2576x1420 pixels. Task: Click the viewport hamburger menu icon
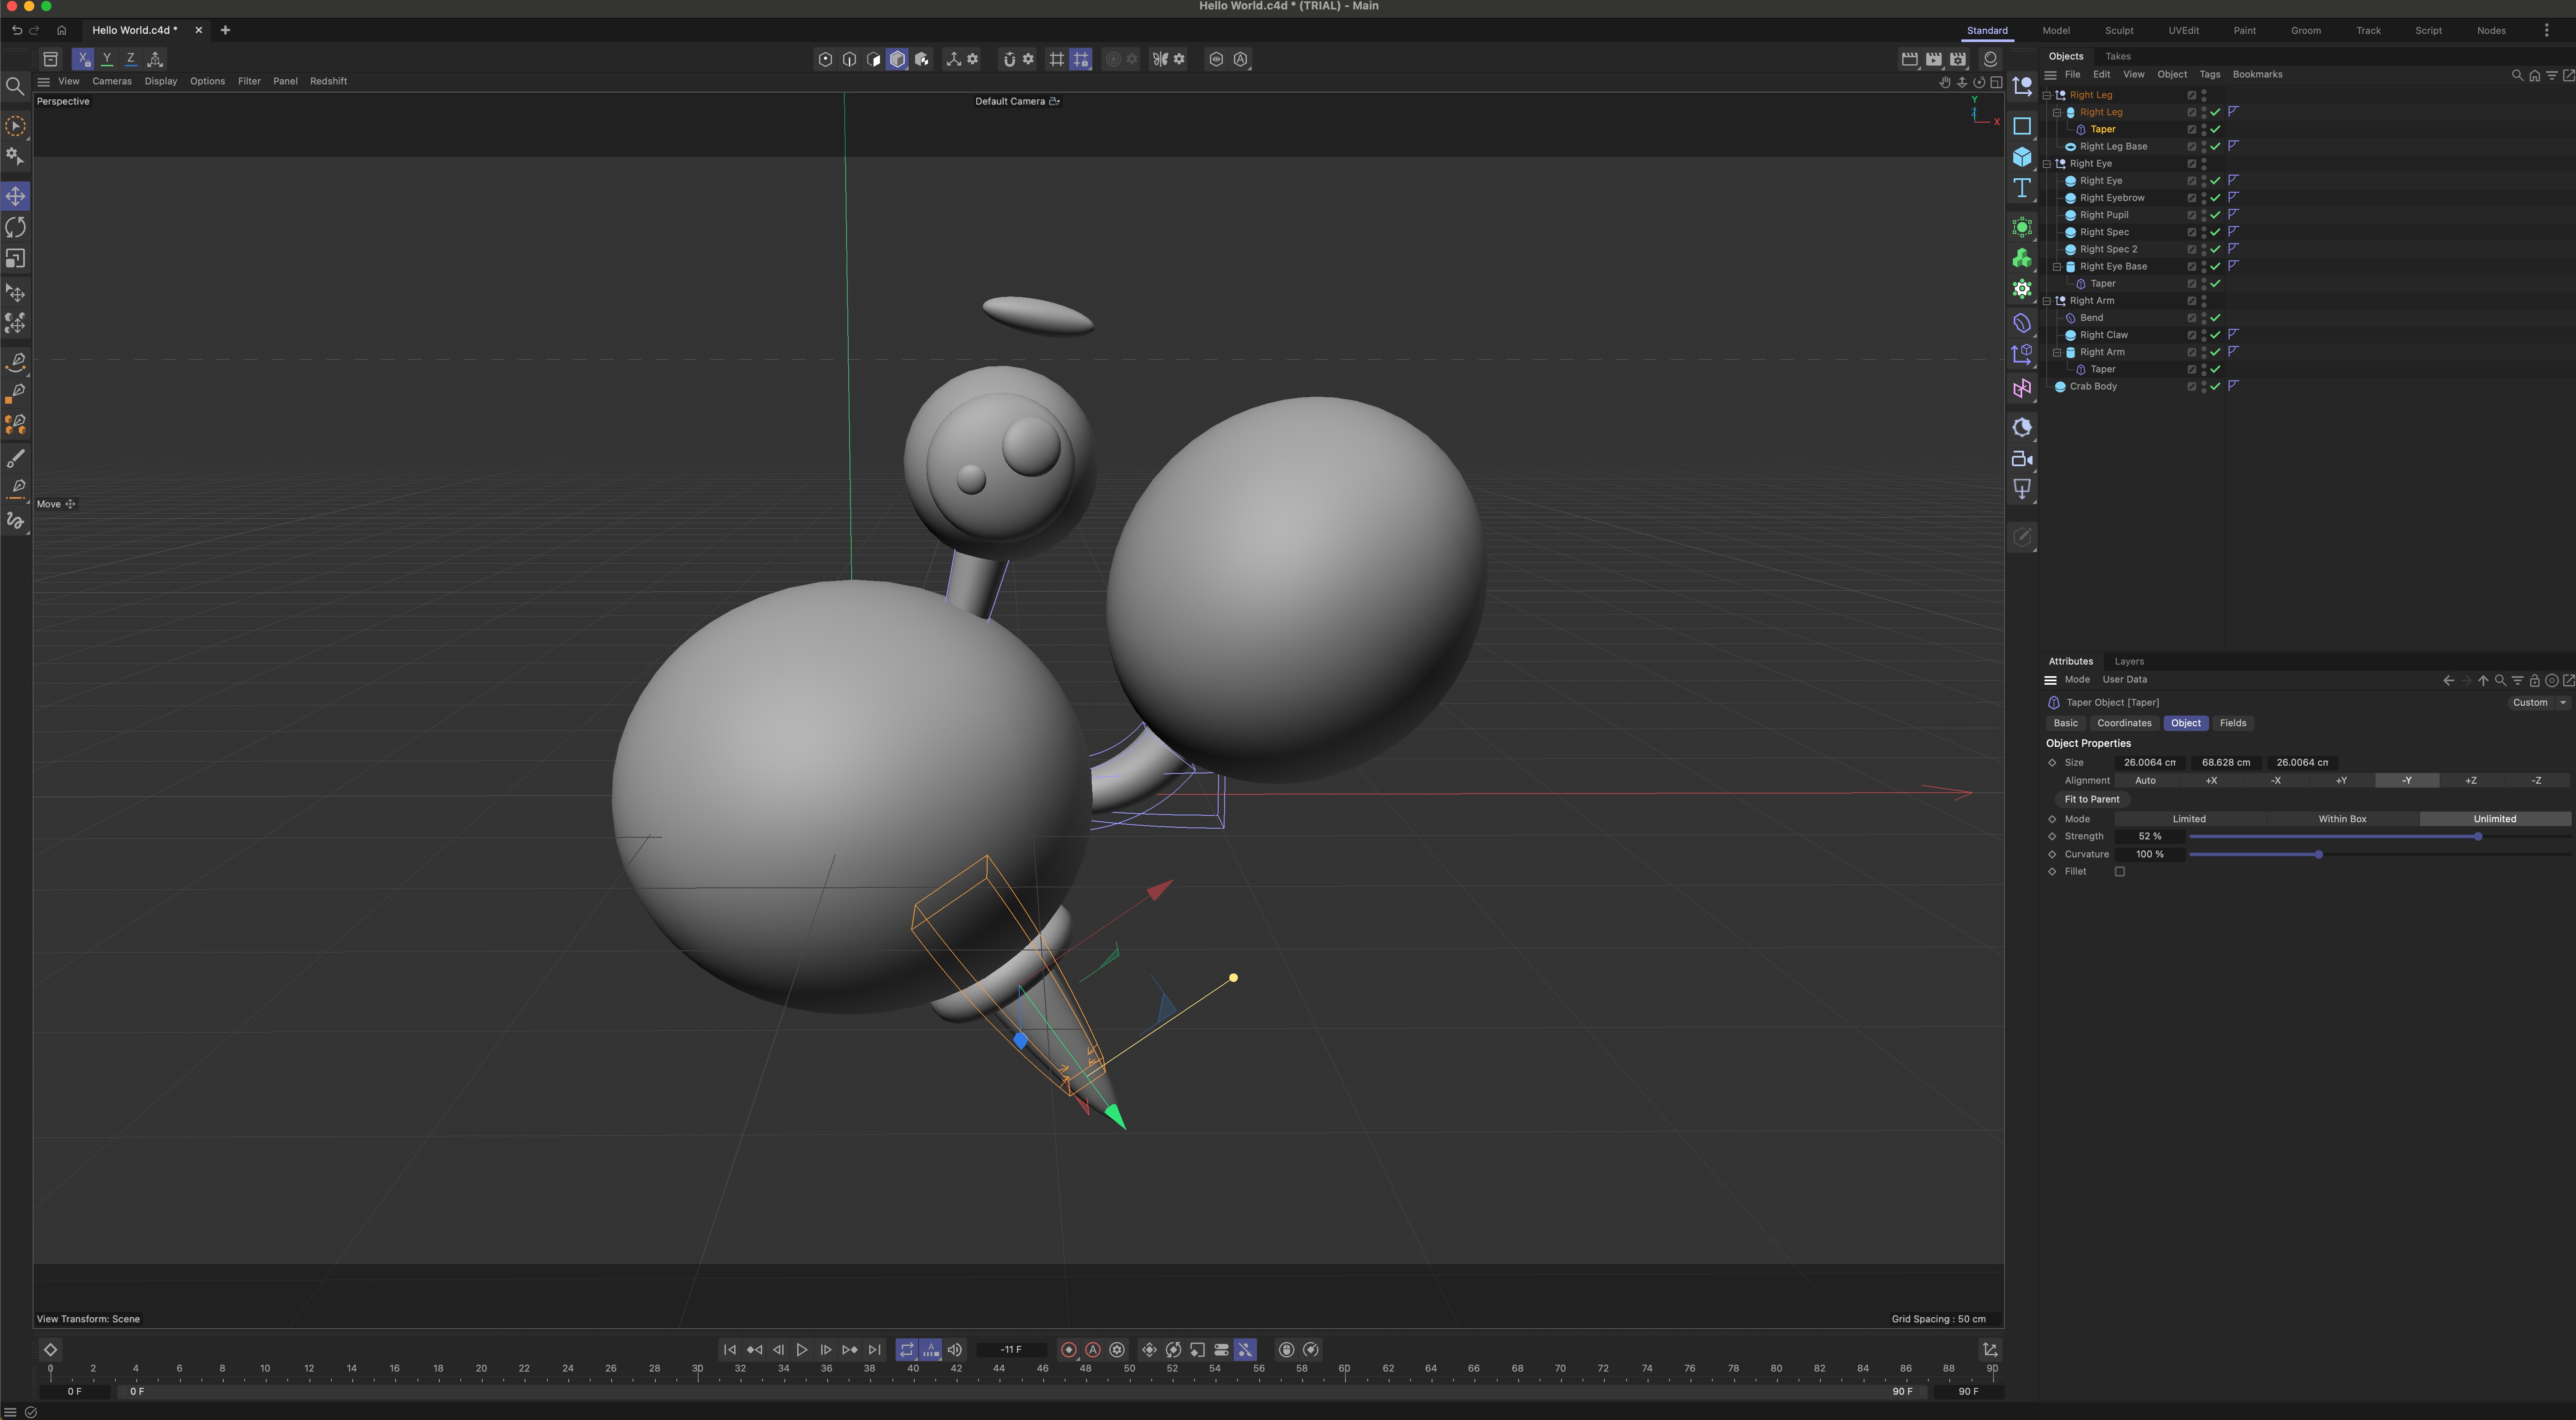pyautogui.click(x=44, y=82)
